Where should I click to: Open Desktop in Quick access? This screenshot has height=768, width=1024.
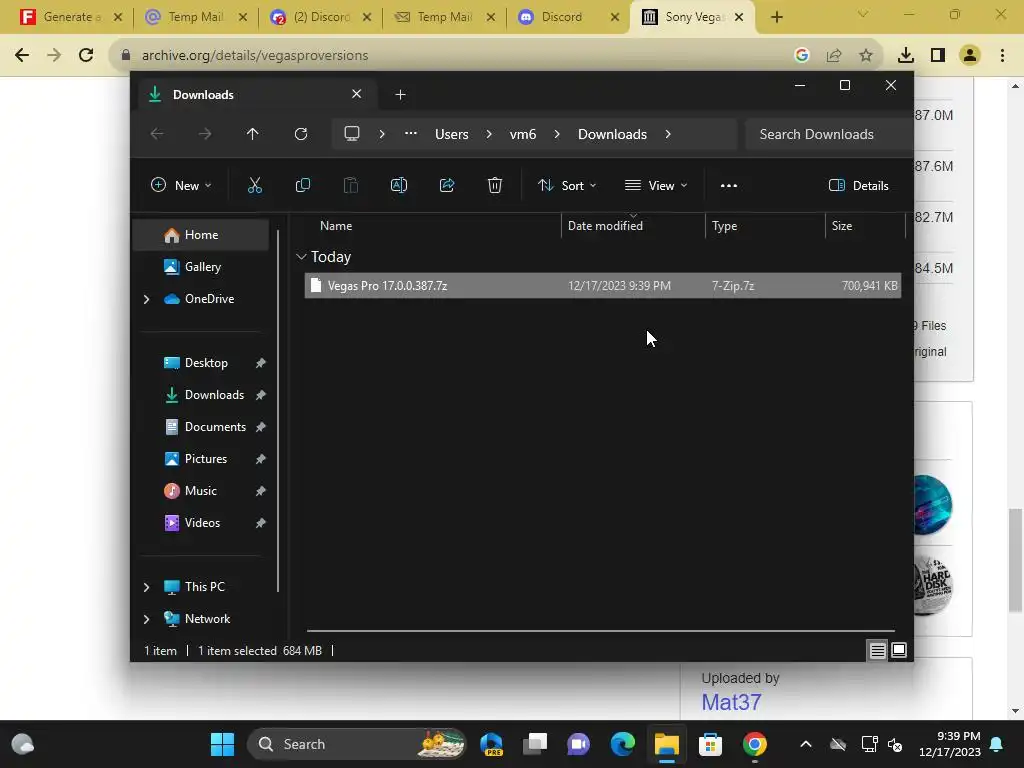tap(206, 363)
